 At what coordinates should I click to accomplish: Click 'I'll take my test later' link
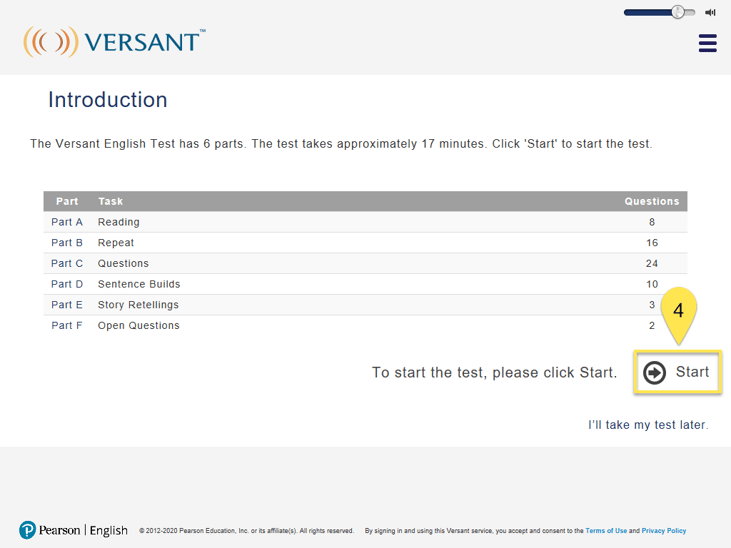(648, 425)
